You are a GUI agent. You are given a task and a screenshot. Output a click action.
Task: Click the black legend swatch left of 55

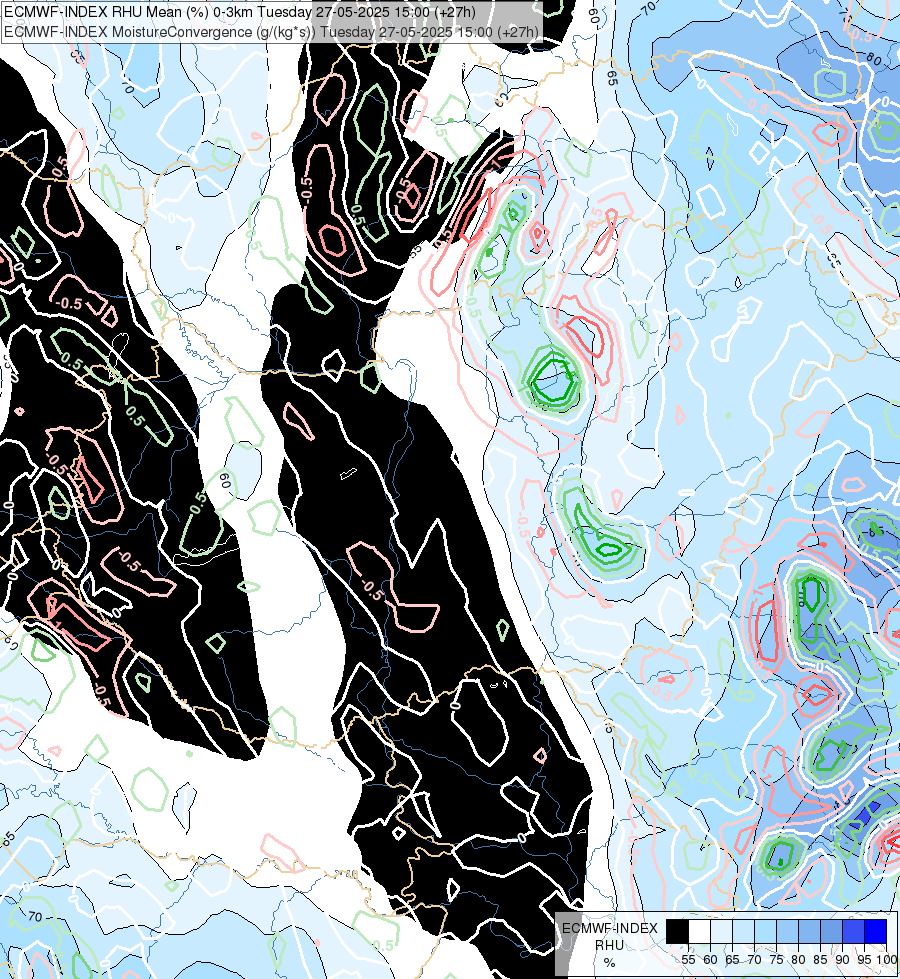677,931
